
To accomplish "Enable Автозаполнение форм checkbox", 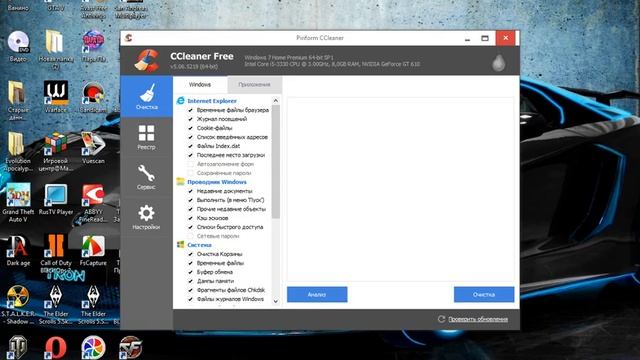I will click(191, 164).
